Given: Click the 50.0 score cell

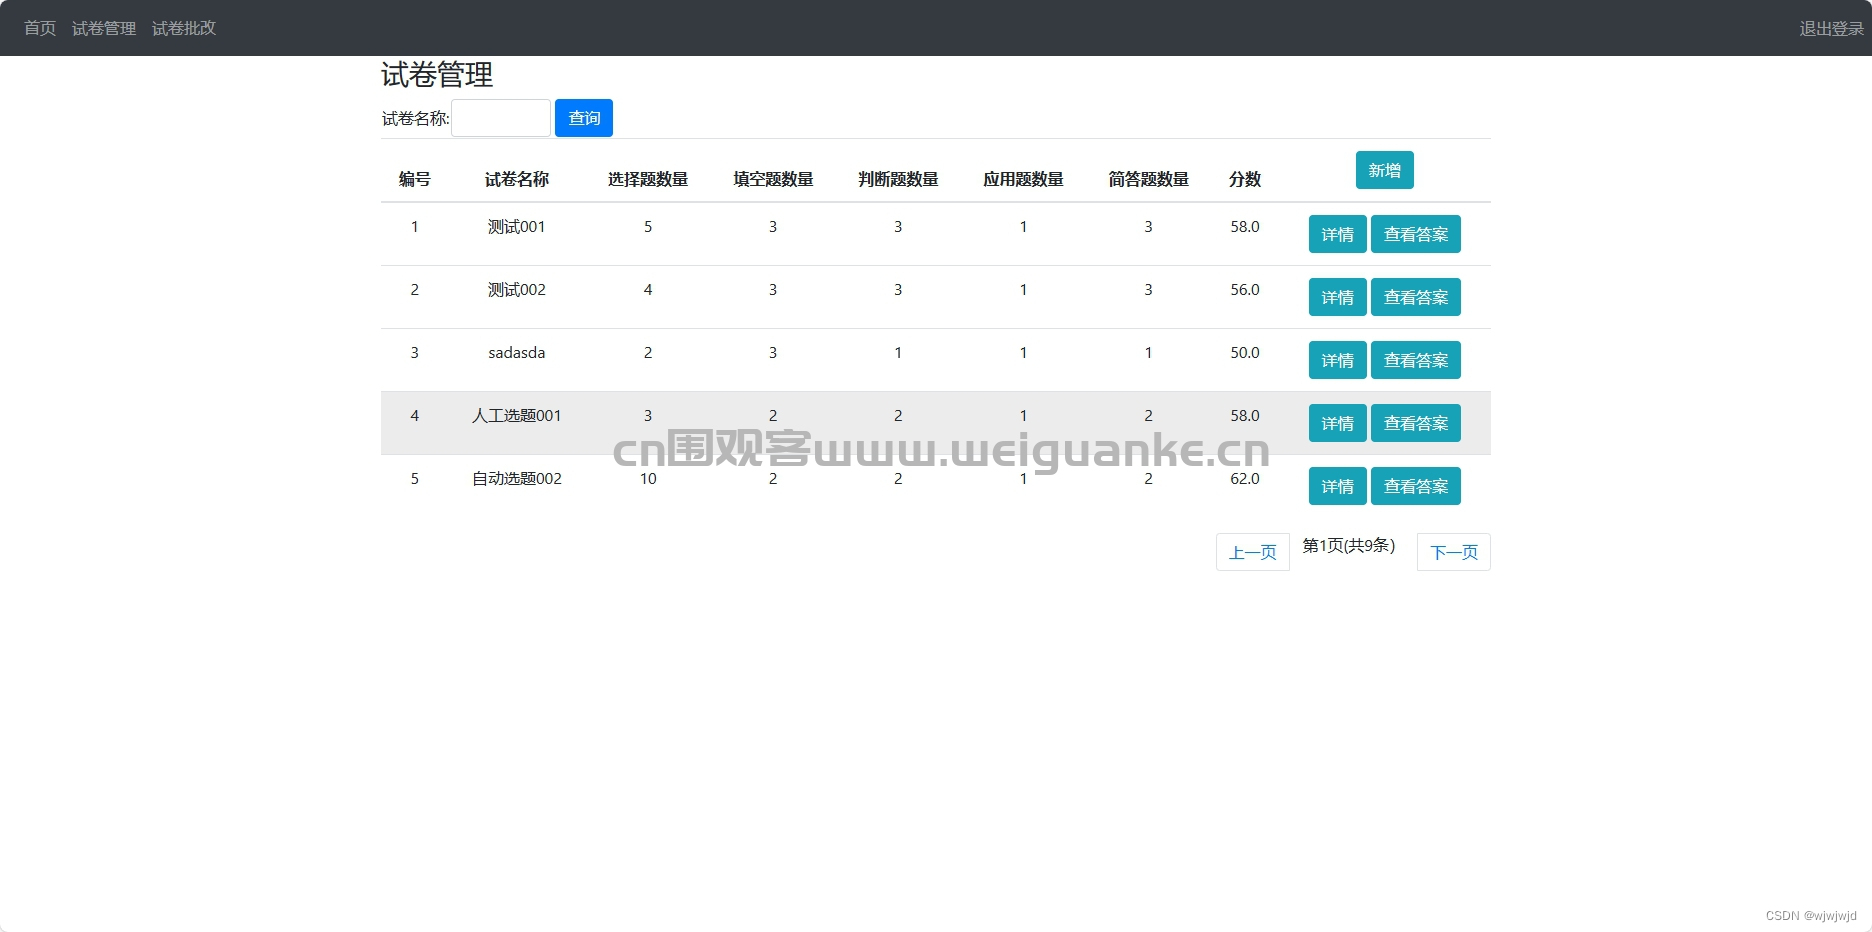Looking at the screenshot, I should (1245, 353).
